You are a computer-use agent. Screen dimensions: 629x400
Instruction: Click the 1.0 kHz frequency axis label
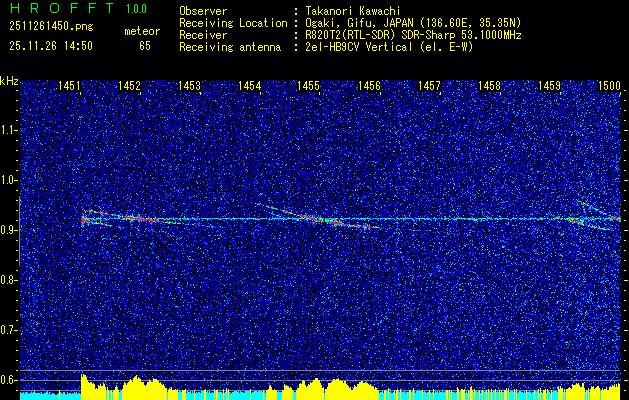pyautogui.click(x=8, y=181)
